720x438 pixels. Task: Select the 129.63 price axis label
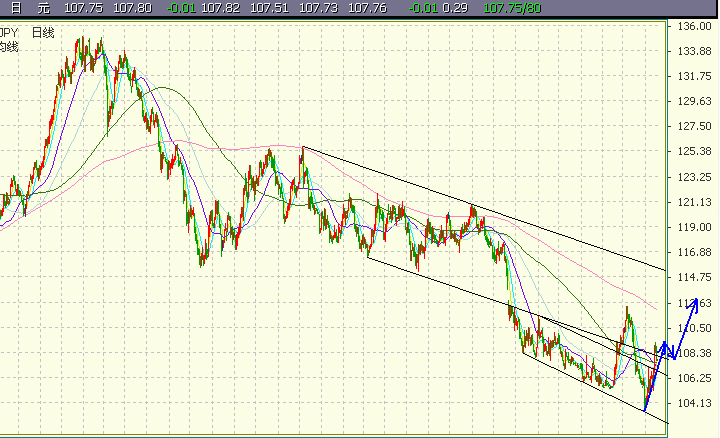[694, 101]
